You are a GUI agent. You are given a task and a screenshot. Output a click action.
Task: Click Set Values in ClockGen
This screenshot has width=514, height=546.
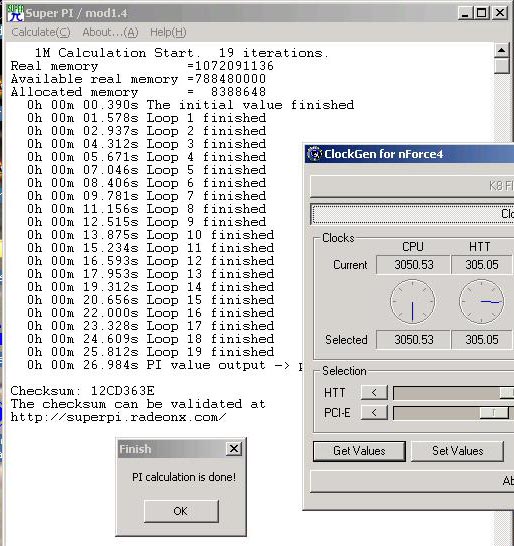click(x=457, y=451)
